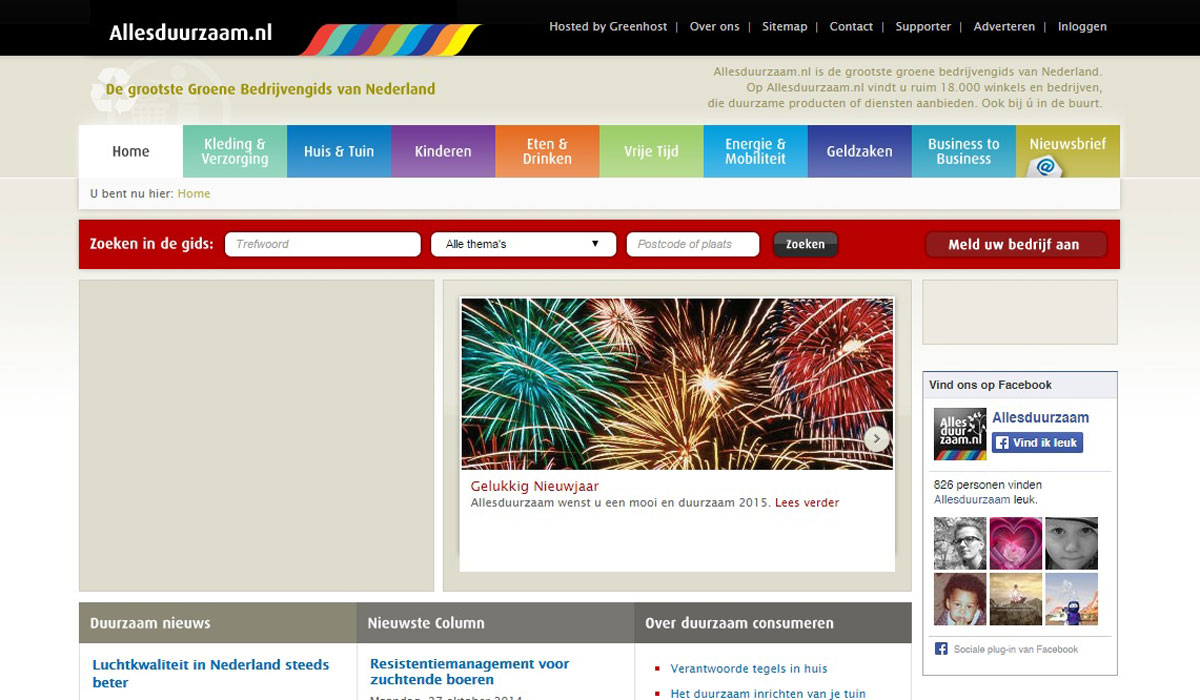Viewport: 1200px width, 700px height.
Task: Click the blue sky Facebook fan photo
Action: [1071, 599]
